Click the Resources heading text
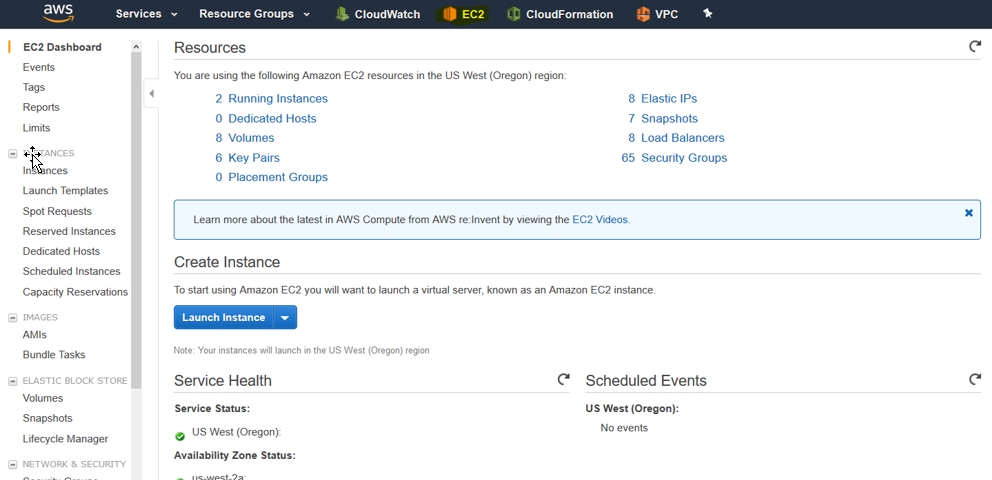Viewport: 992px width, 480px height. pyautogui.click(x=209, y=47)
